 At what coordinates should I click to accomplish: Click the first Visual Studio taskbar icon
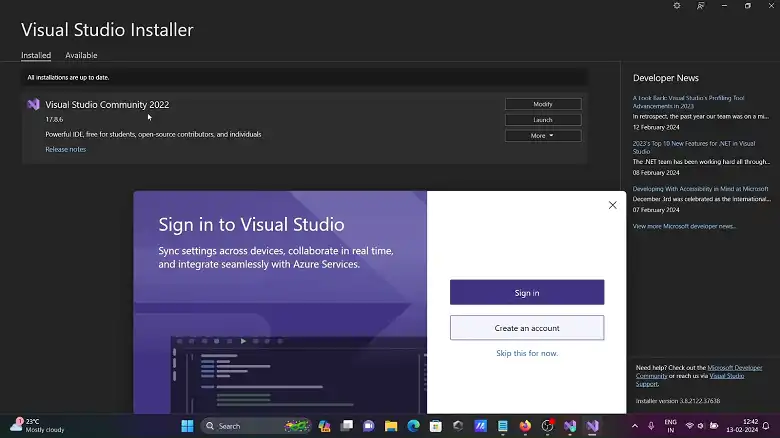pyautogui.click(x=570, y=426)
